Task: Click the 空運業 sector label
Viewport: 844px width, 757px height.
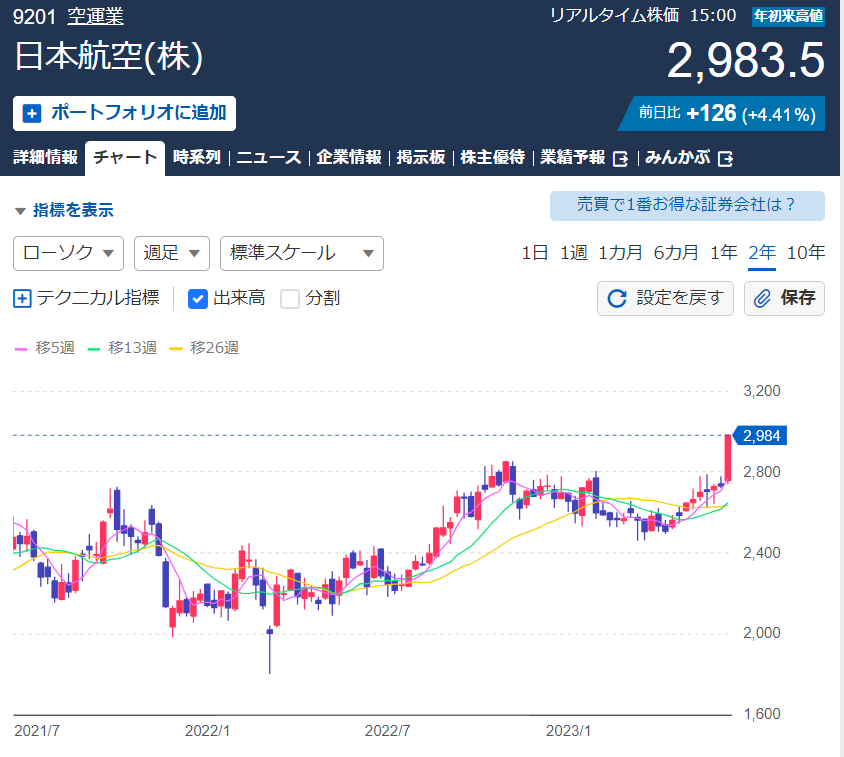Action: tap(95, 17)
